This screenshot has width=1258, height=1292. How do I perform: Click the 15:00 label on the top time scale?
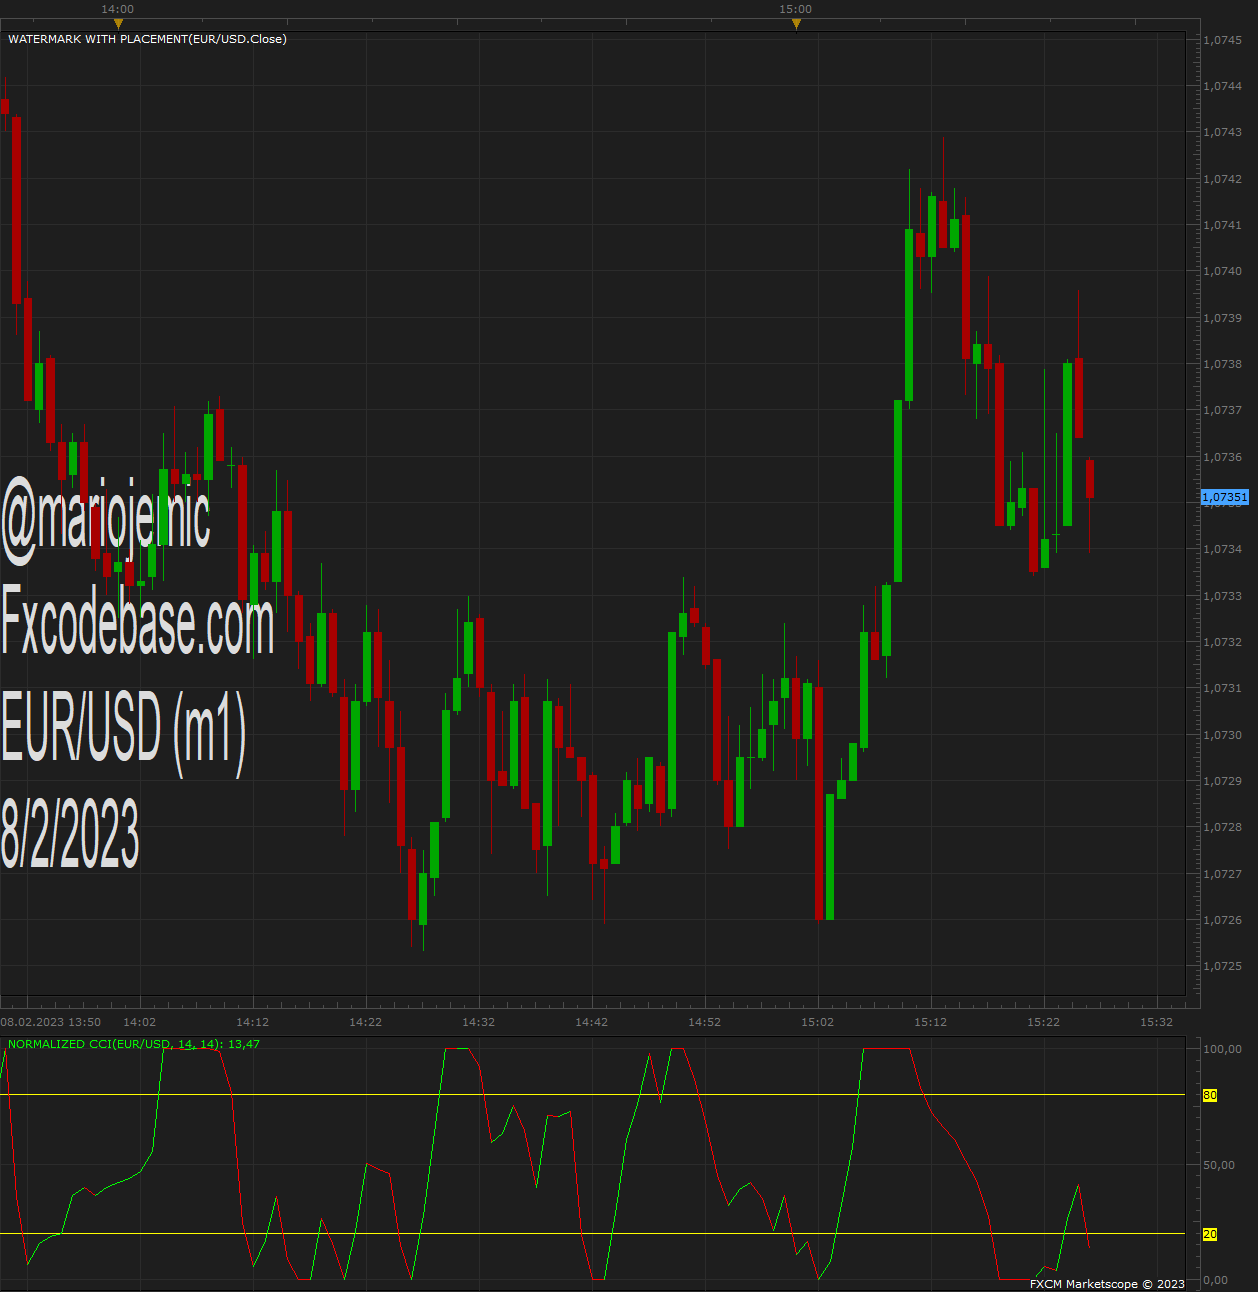pos(796,9)
